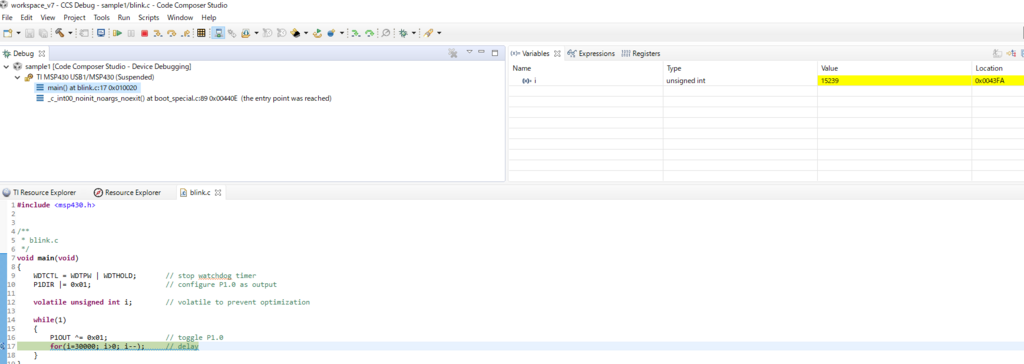
Task: Click the Save All toolbar icon
Action: click(43, 33)
